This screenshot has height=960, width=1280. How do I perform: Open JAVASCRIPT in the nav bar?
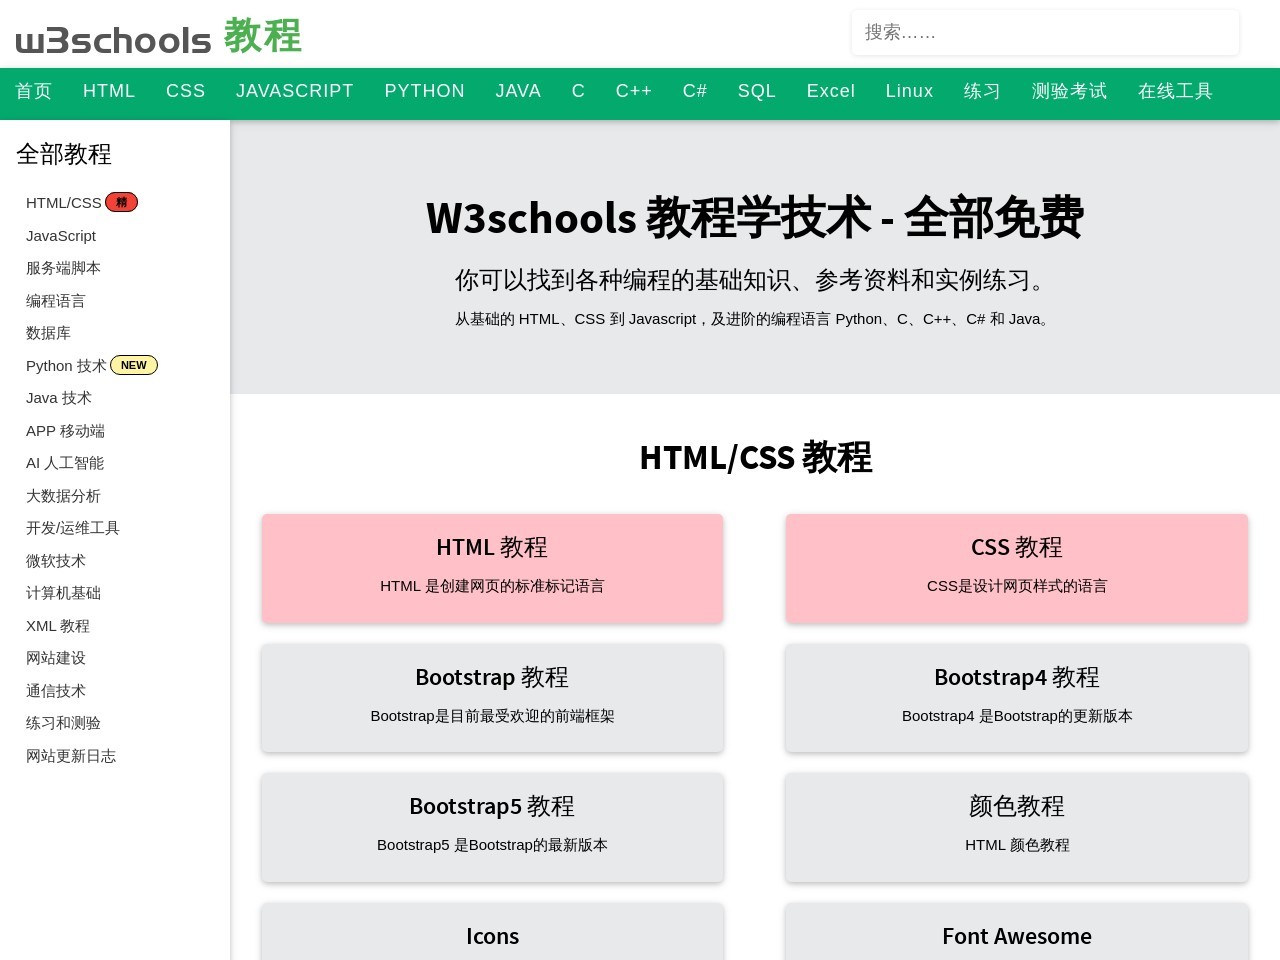click(295, 91)
